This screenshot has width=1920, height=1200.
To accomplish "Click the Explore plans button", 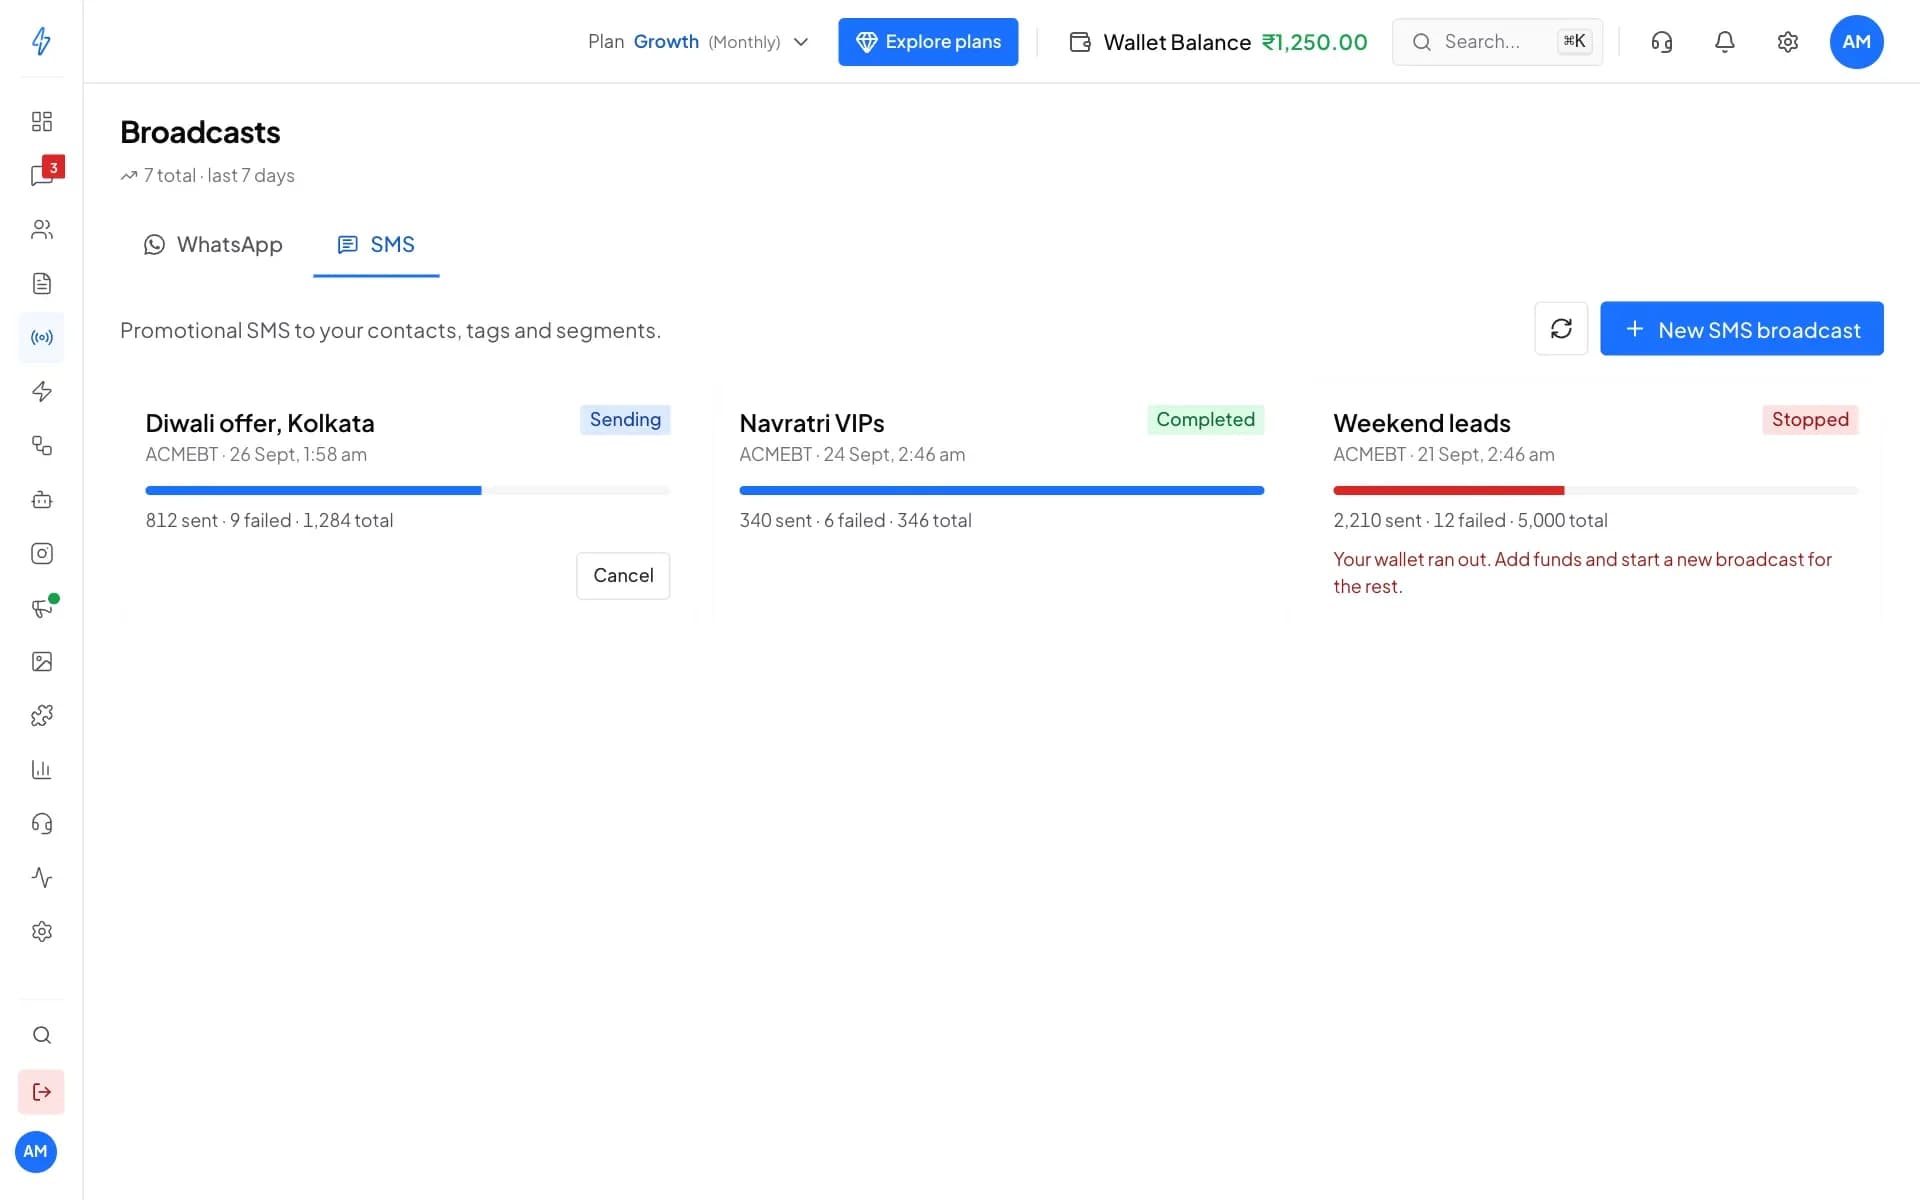I will (x=928, y=42).
